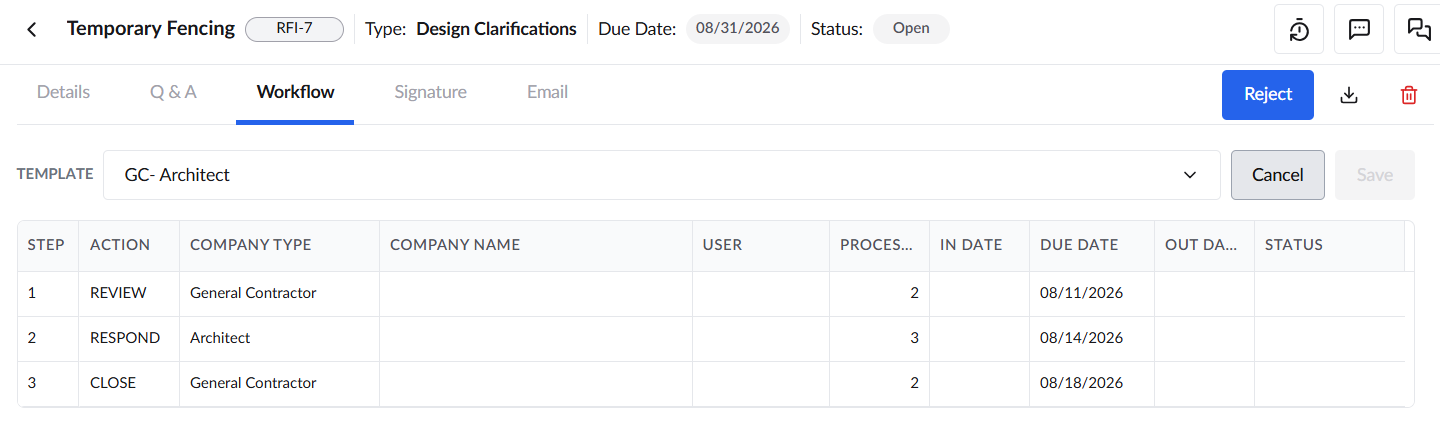Click the blue Reject button

(x=1268, y=94)
